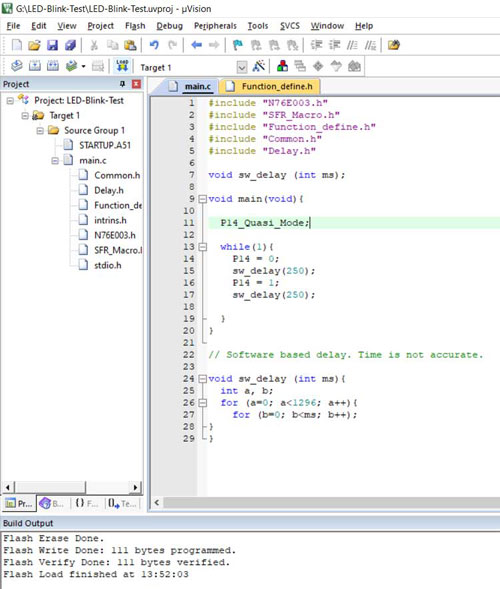Navigate backwards with the blue left arrow

(x=196, y=45)
